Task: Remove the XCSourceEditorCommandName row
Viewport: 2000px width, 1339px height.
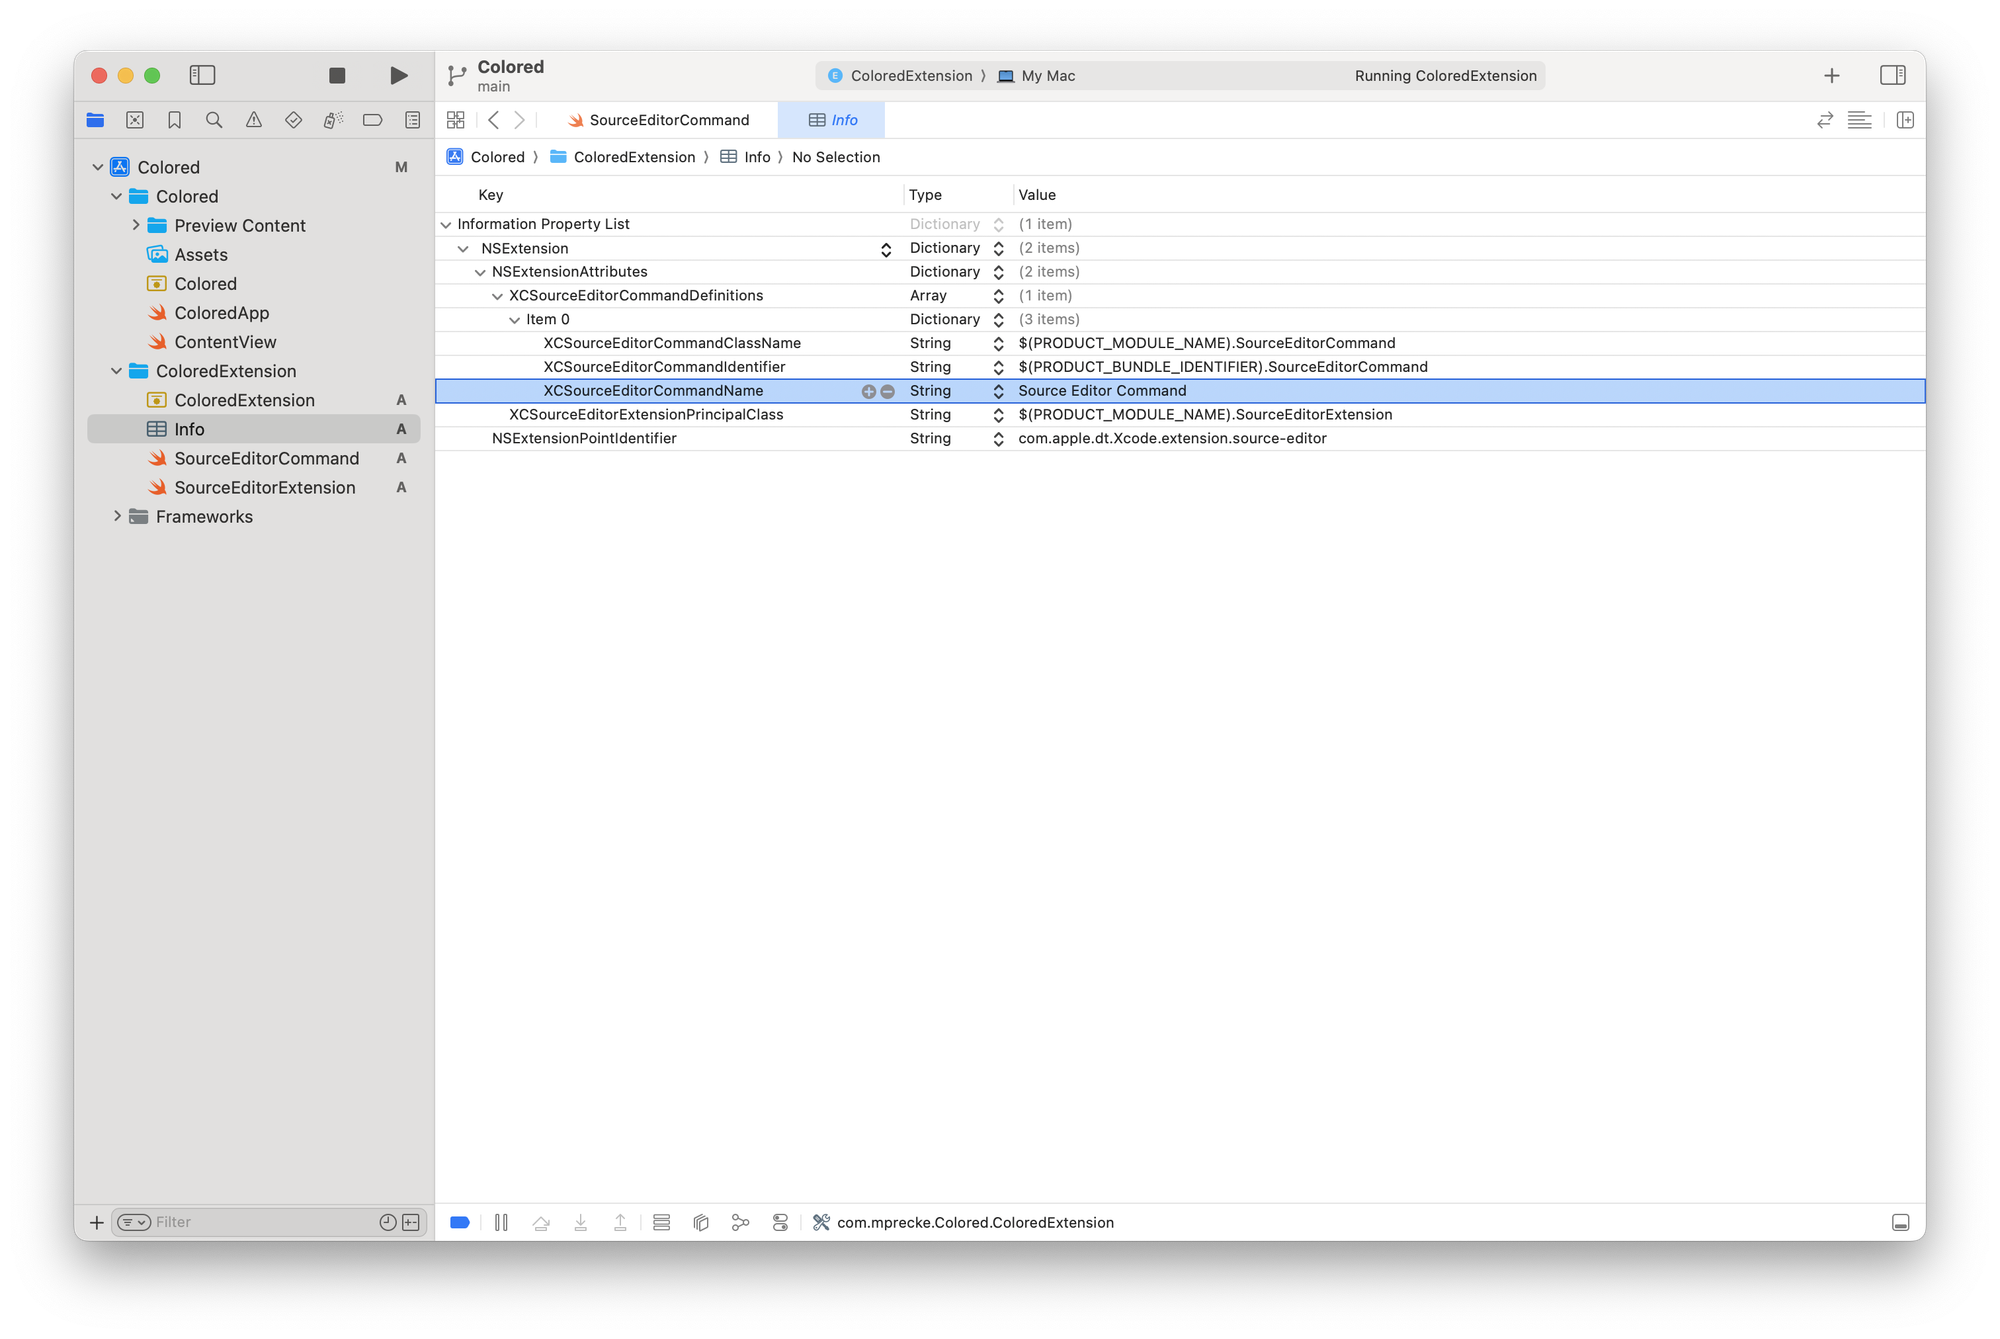Action: 887,392
